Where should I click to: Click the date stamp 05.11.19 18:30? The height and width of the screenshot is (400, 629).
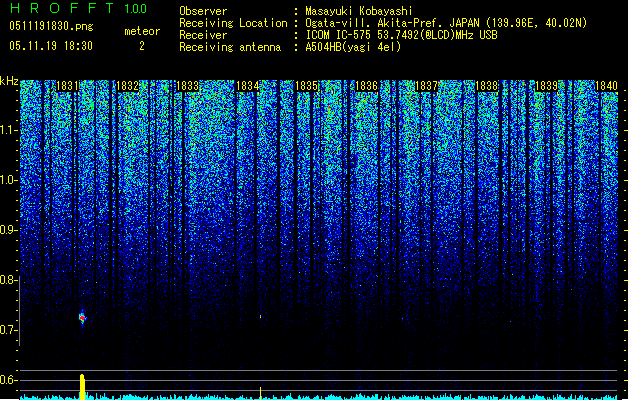pyautogui.click(x=51, y=46)
